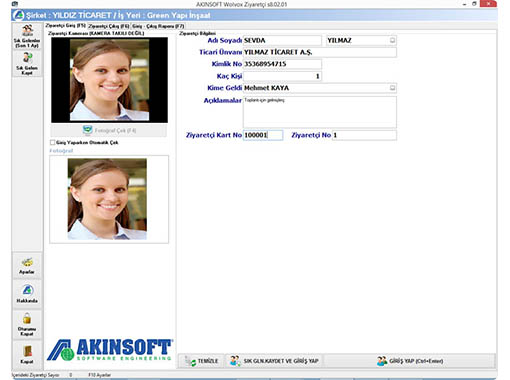Switch to Ziyaretçi Çıkış (F6) tab

(x=109, y=26)
